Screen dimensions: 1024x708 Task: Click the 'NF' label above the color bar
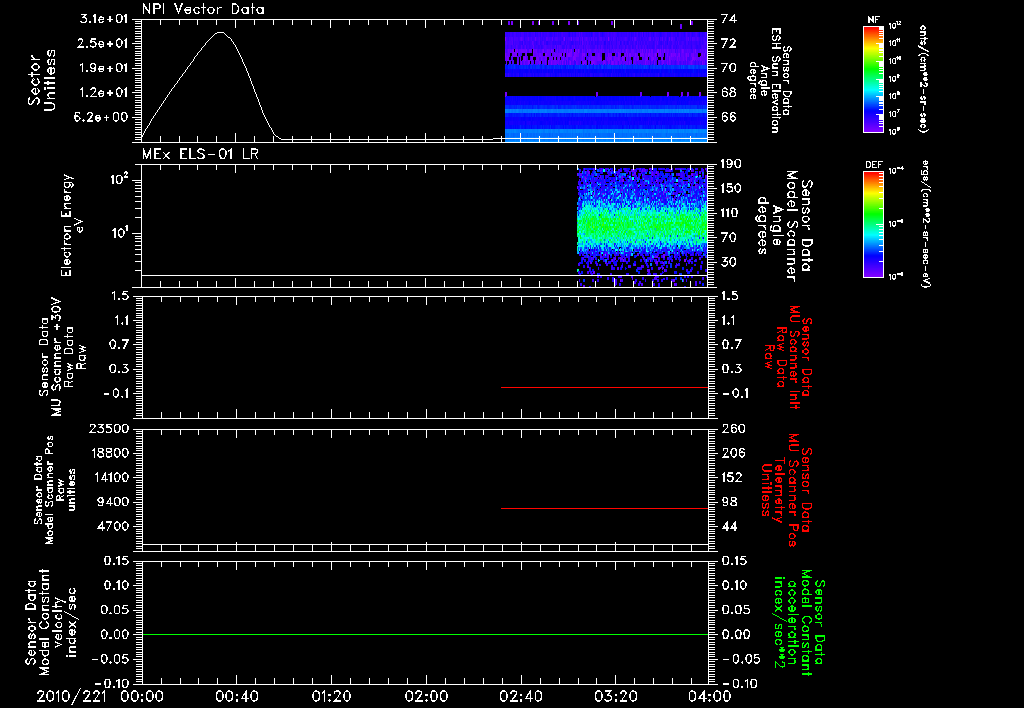pyautogui.click(x=873, y=20)
